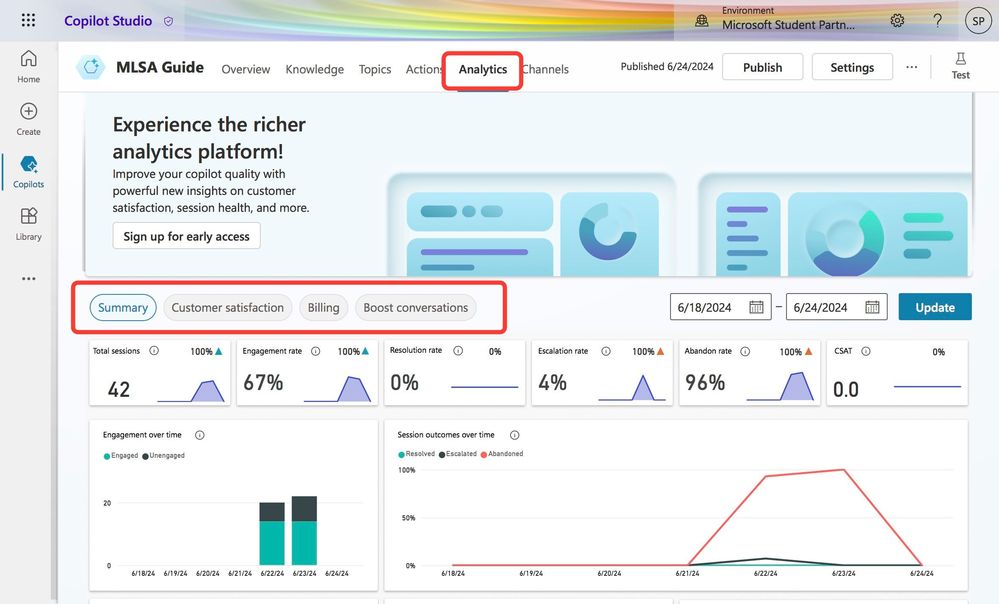This screenshot has height=604, width=999.
Task: Click the end date field 6/24/2024
Action: coord(837,307)
